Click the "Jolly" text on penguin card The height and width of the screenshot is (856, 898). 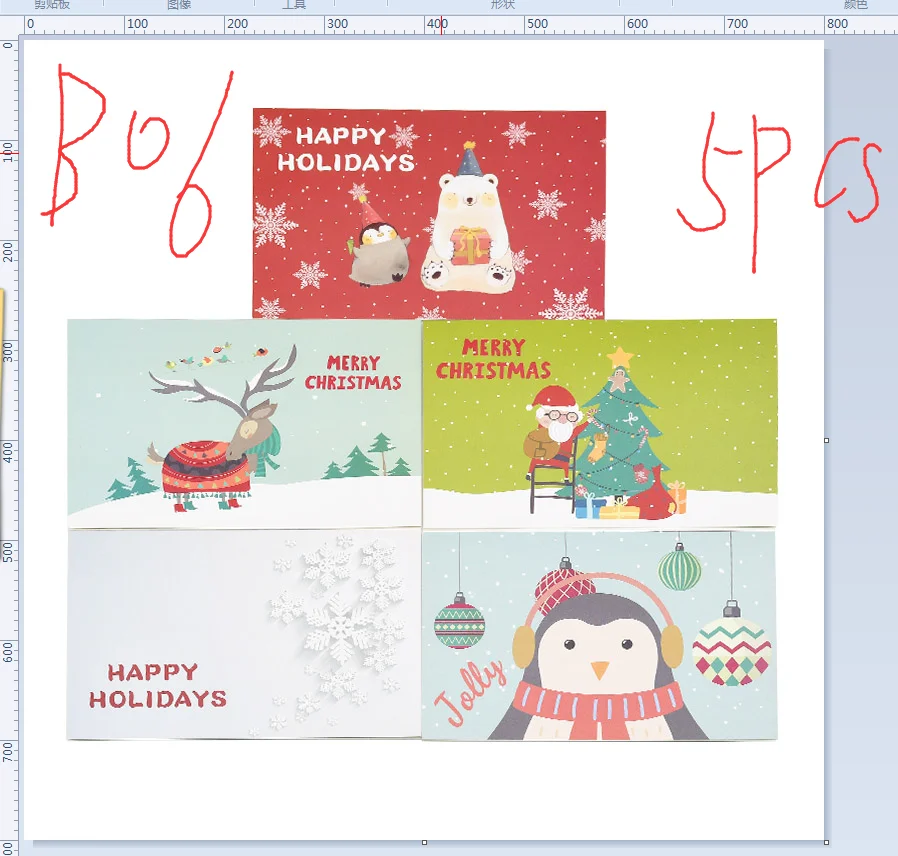[x=471, y=692]
